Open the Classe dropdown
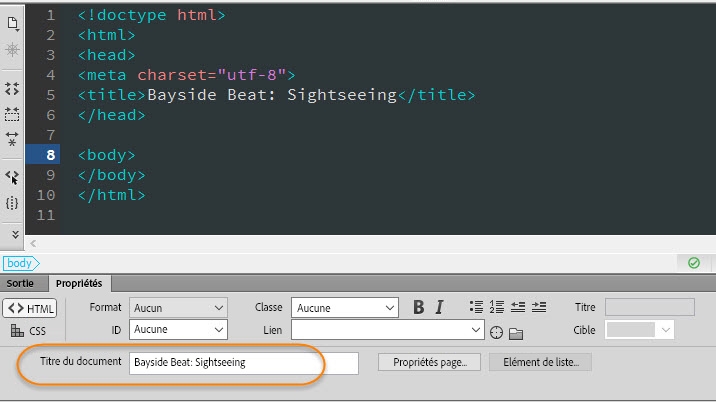Screen dimensions: 716x402 click(x=344, y=307)
